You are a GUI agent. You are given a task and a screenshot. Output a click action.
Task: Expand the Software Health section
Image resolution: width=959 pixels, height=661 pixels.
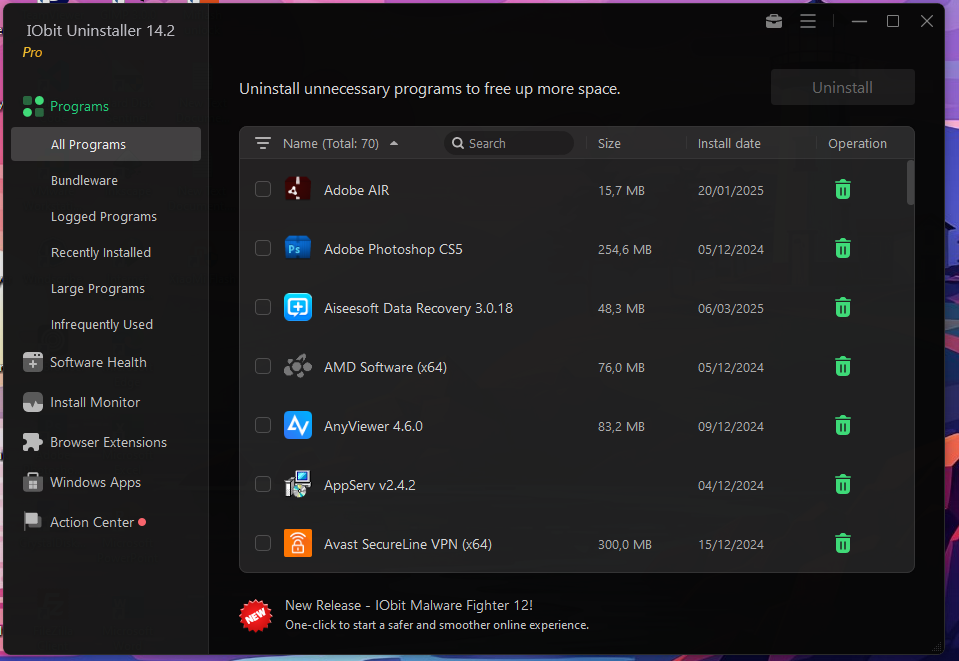tap(98, 362)
